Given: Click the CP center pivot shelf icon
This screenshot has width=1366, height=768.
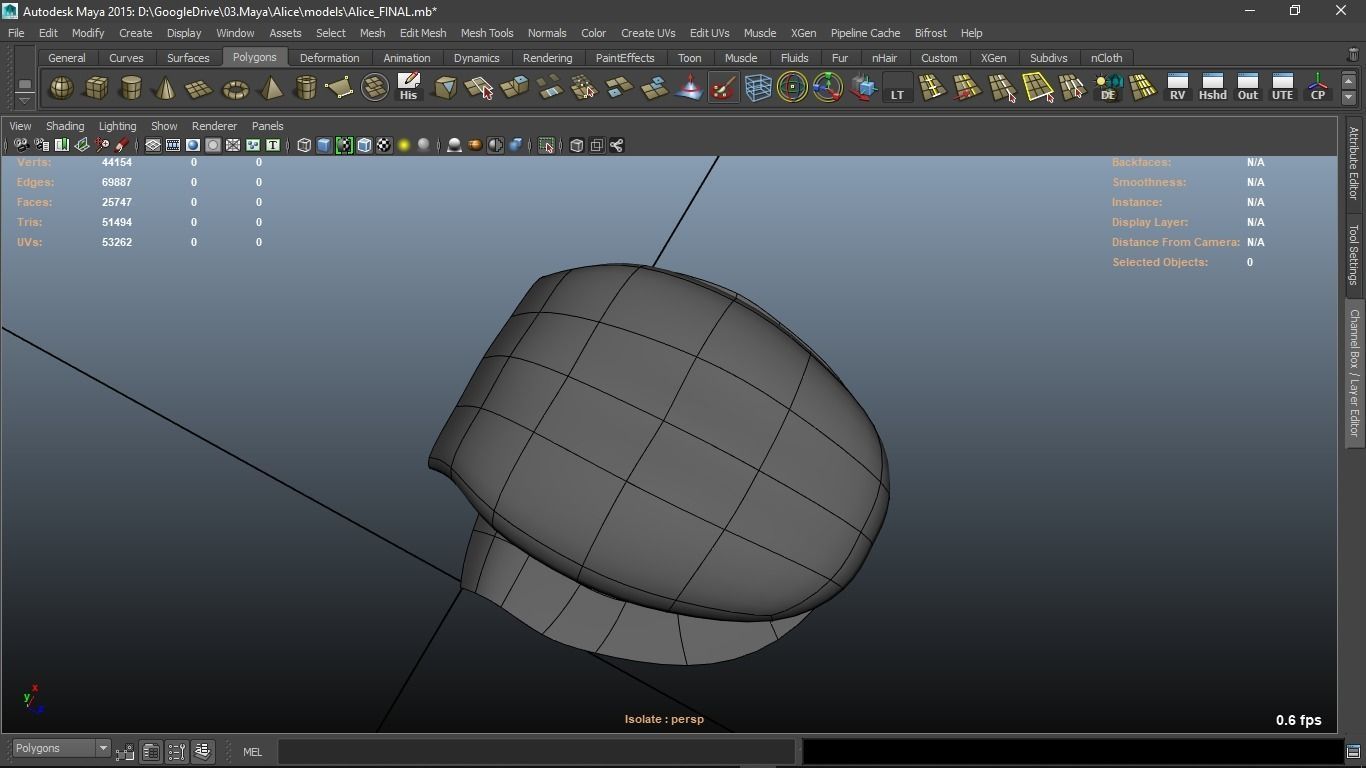Looking at the screenshot, I should coord(1318,88).
